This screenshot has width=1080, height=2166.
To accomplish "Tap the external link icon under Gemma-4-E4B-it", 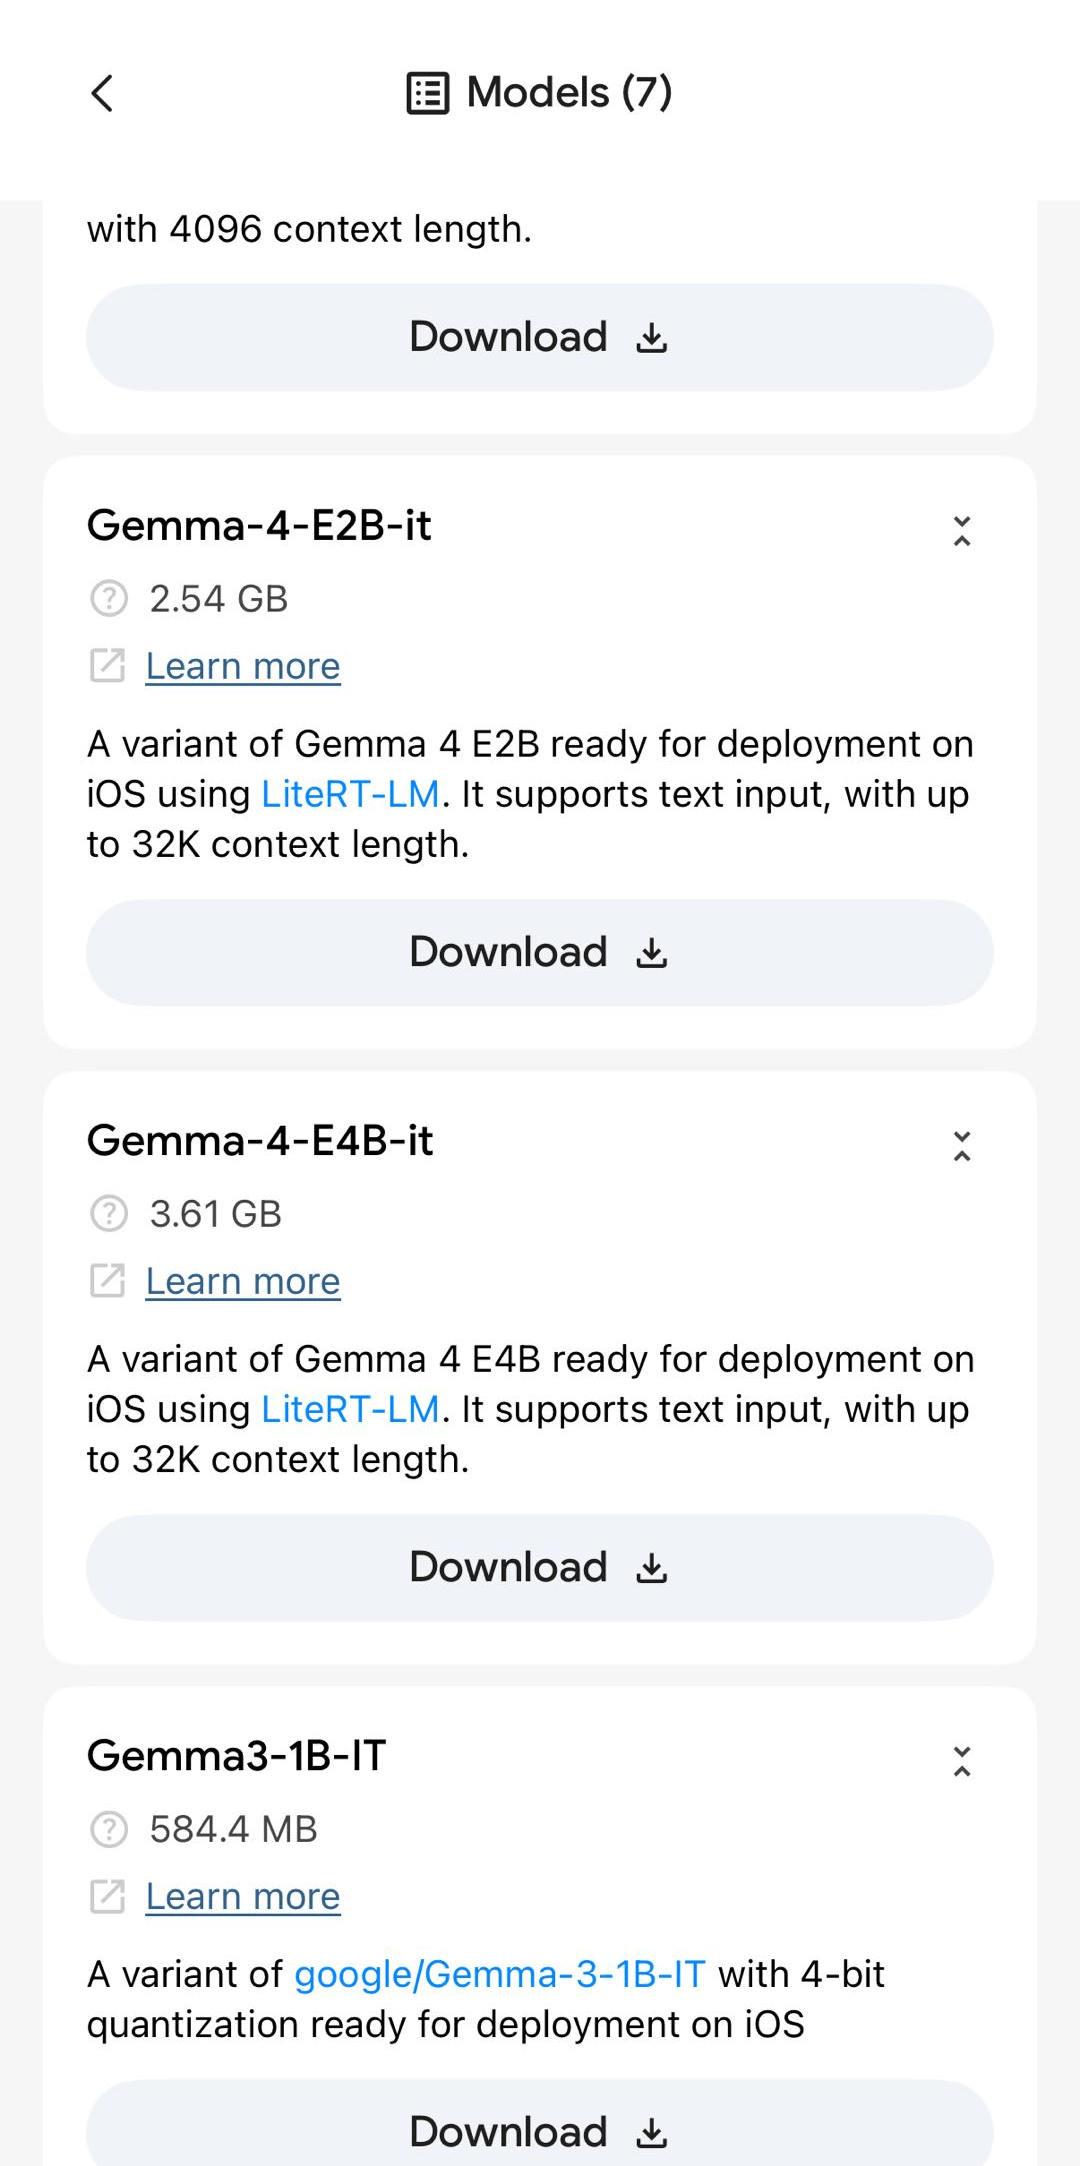I will (x=108, y=1281).
